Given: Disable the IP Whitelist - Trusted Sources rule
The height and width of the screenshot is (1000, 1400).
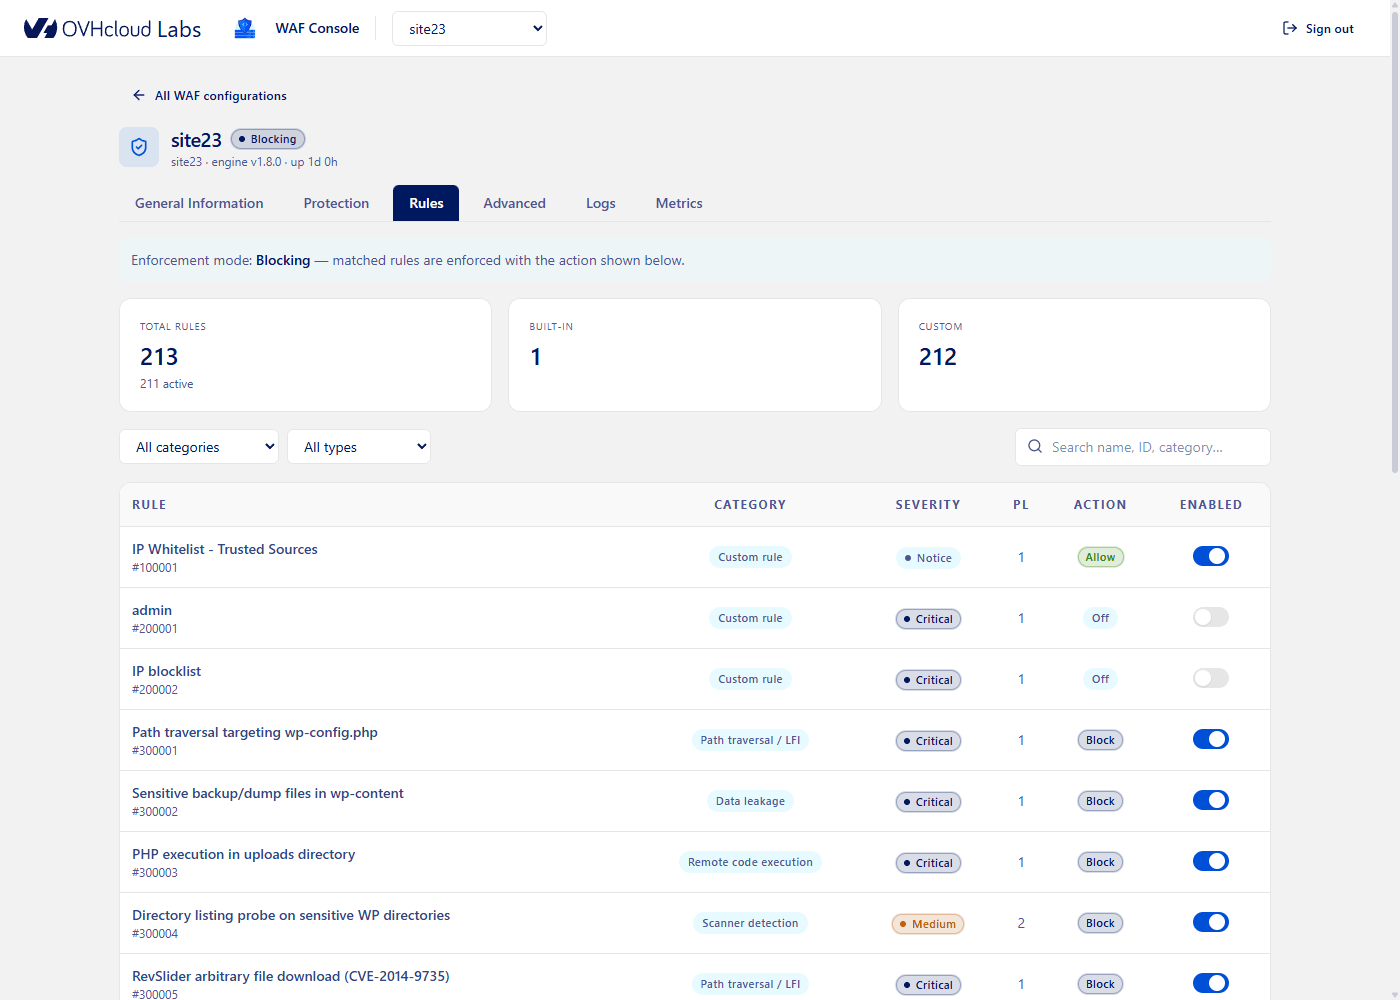Looking at the screenshot, I should tap(1210, 556).
